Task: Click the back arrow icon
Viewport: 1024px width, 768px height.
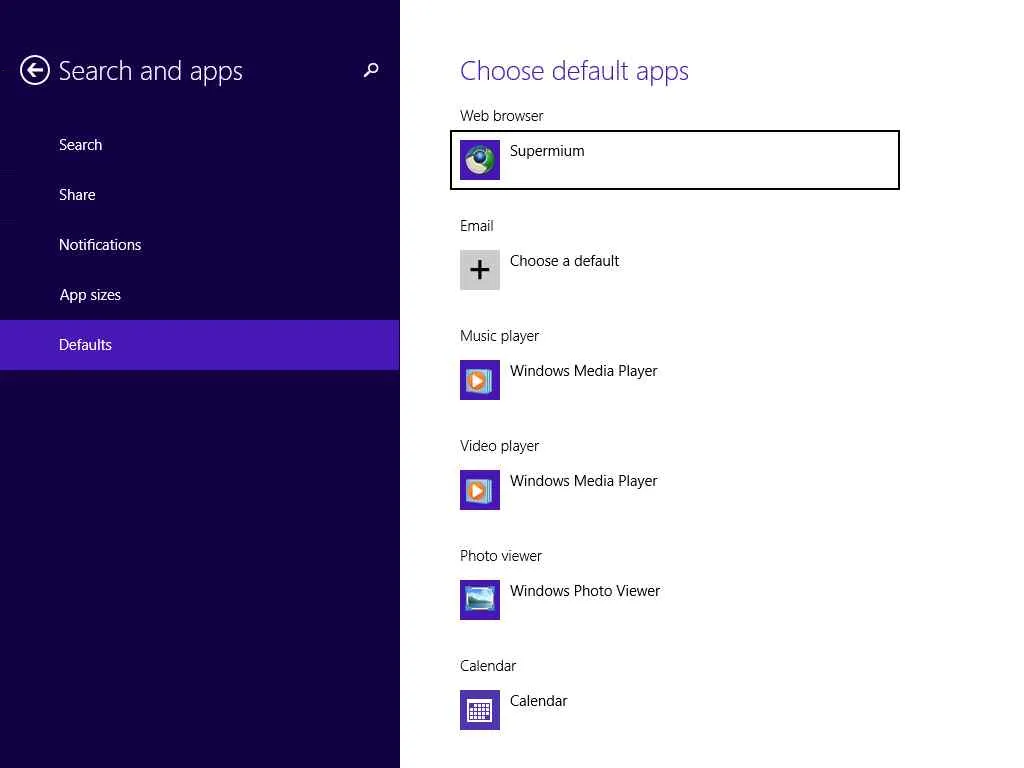Action: (35, 70)
